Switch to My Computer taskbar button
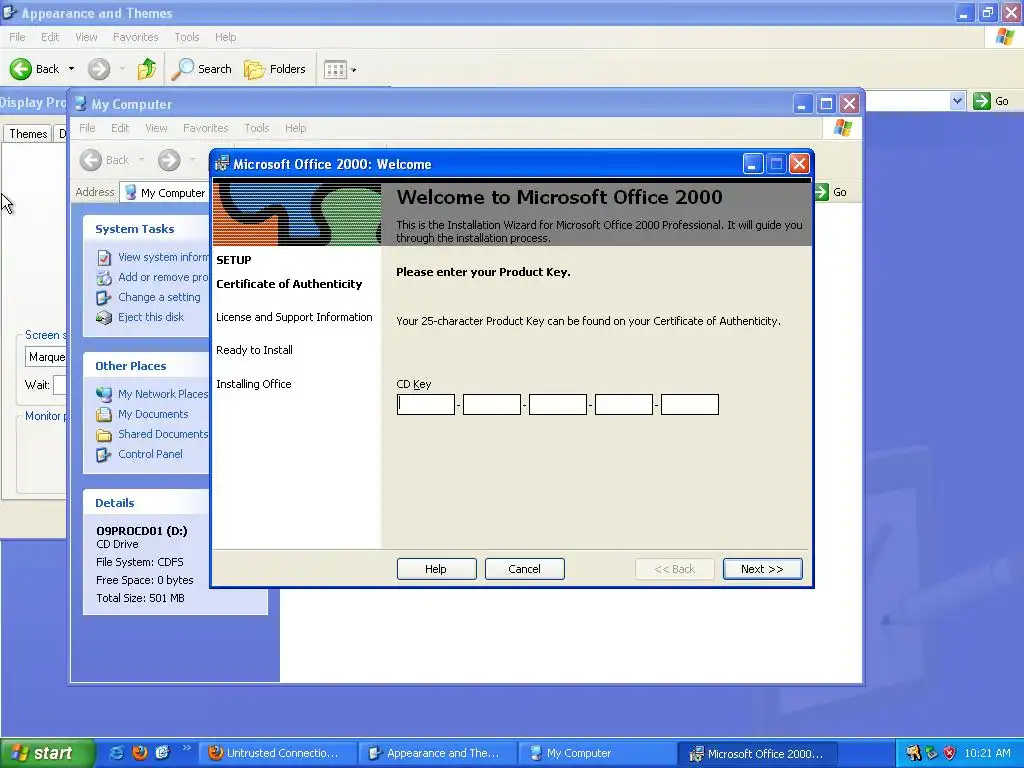 (599, 753)
